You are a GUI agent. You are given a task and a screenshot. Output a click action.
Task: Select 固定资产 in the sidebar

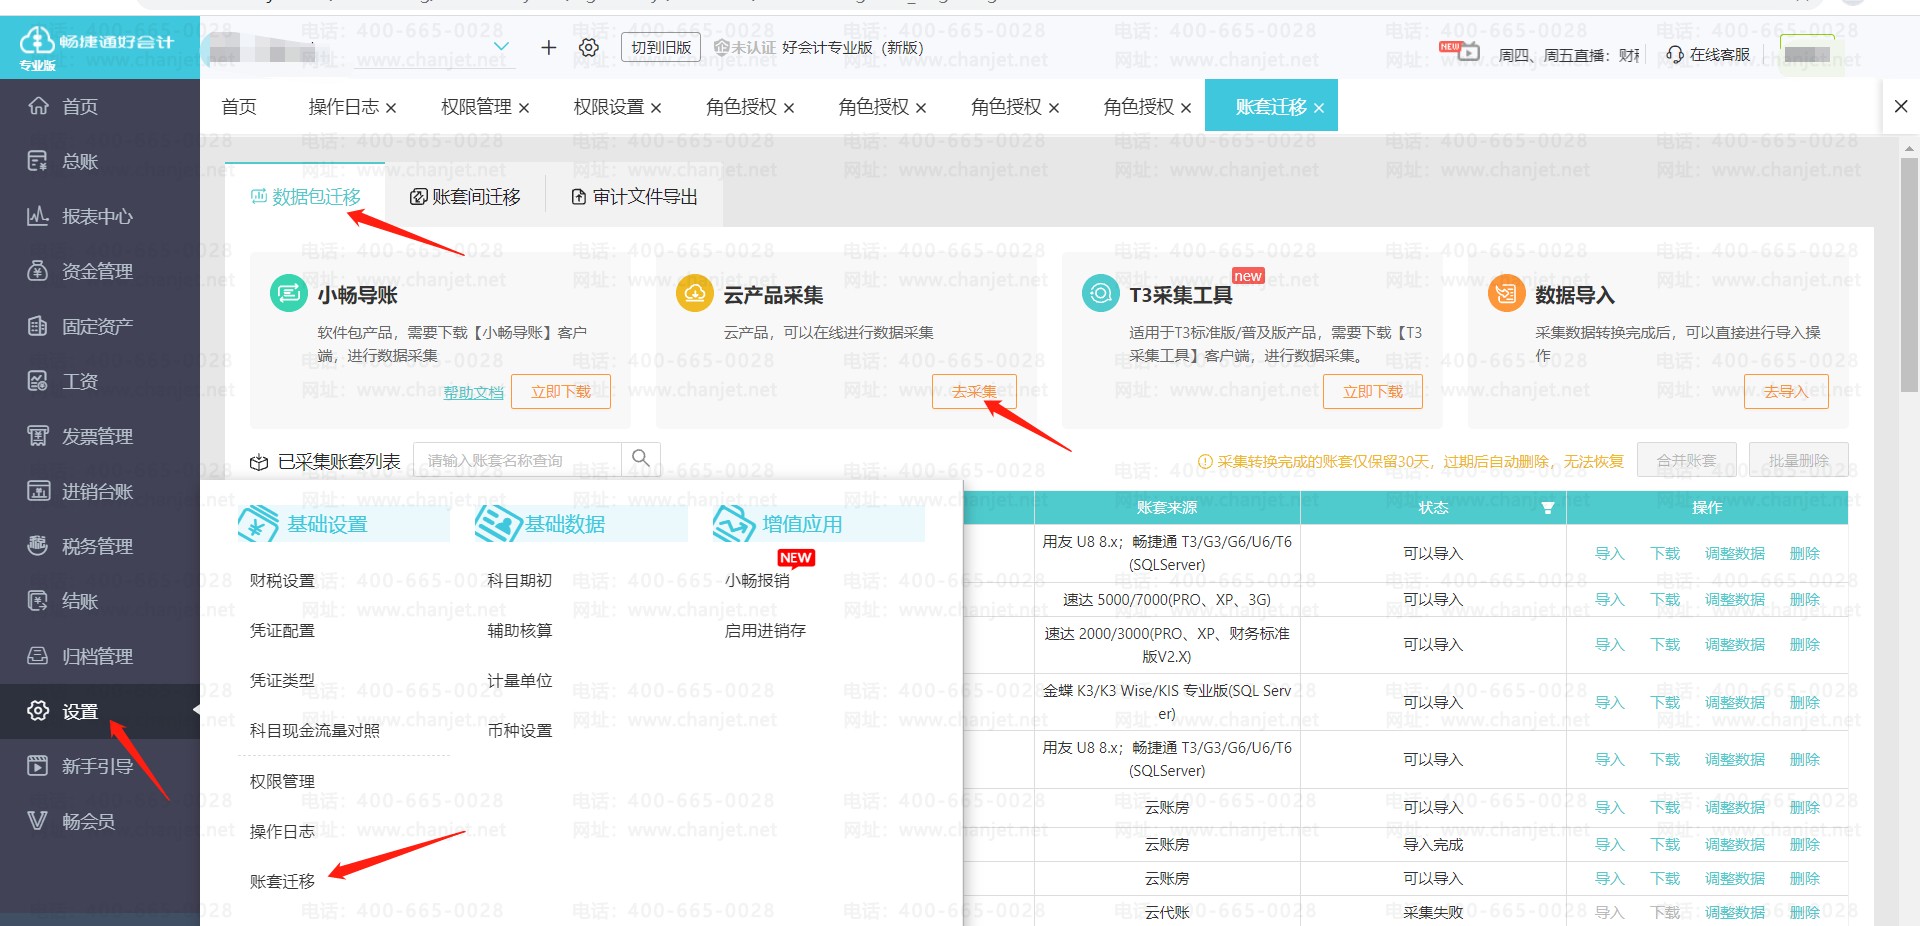[96, 326]
